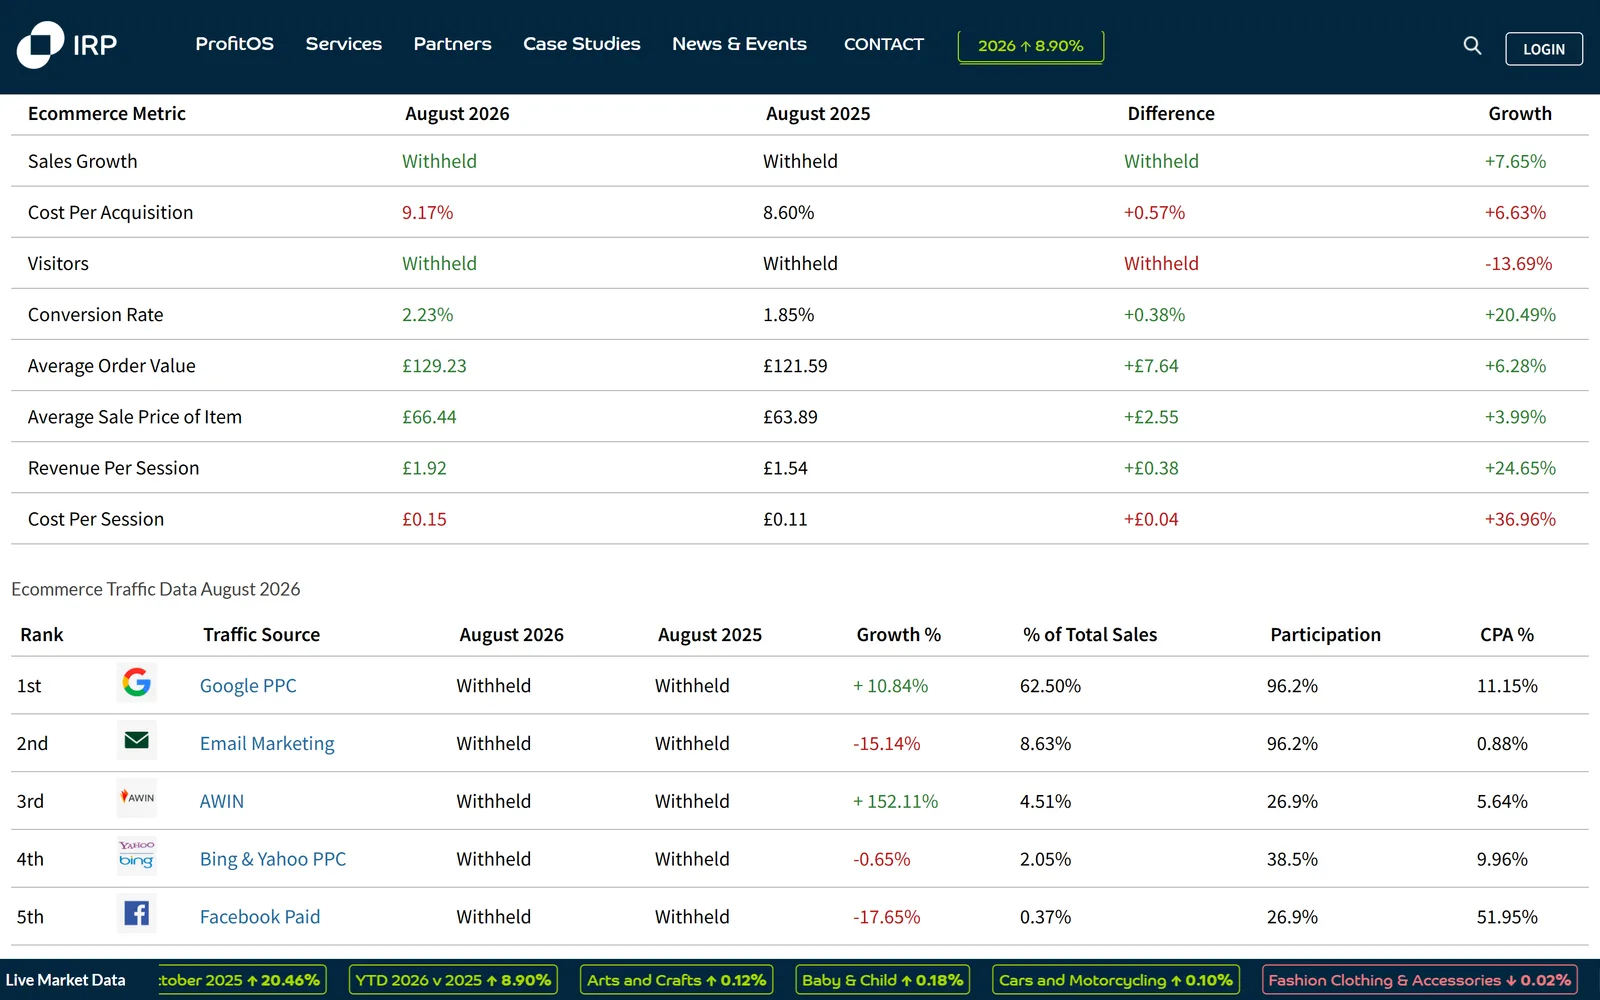Open the Google PPC traffic source link
Screen dimensions: 1600x1000
[x=248, y=686]
